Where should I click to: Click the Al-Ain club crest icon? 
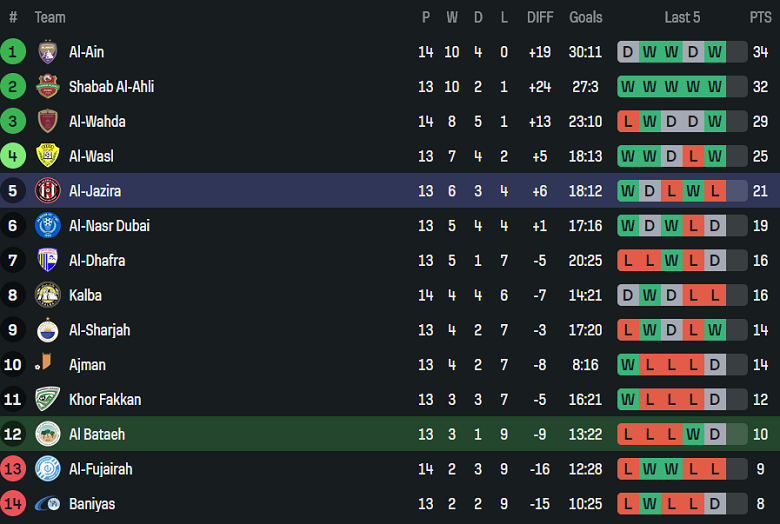pos(47,52)
